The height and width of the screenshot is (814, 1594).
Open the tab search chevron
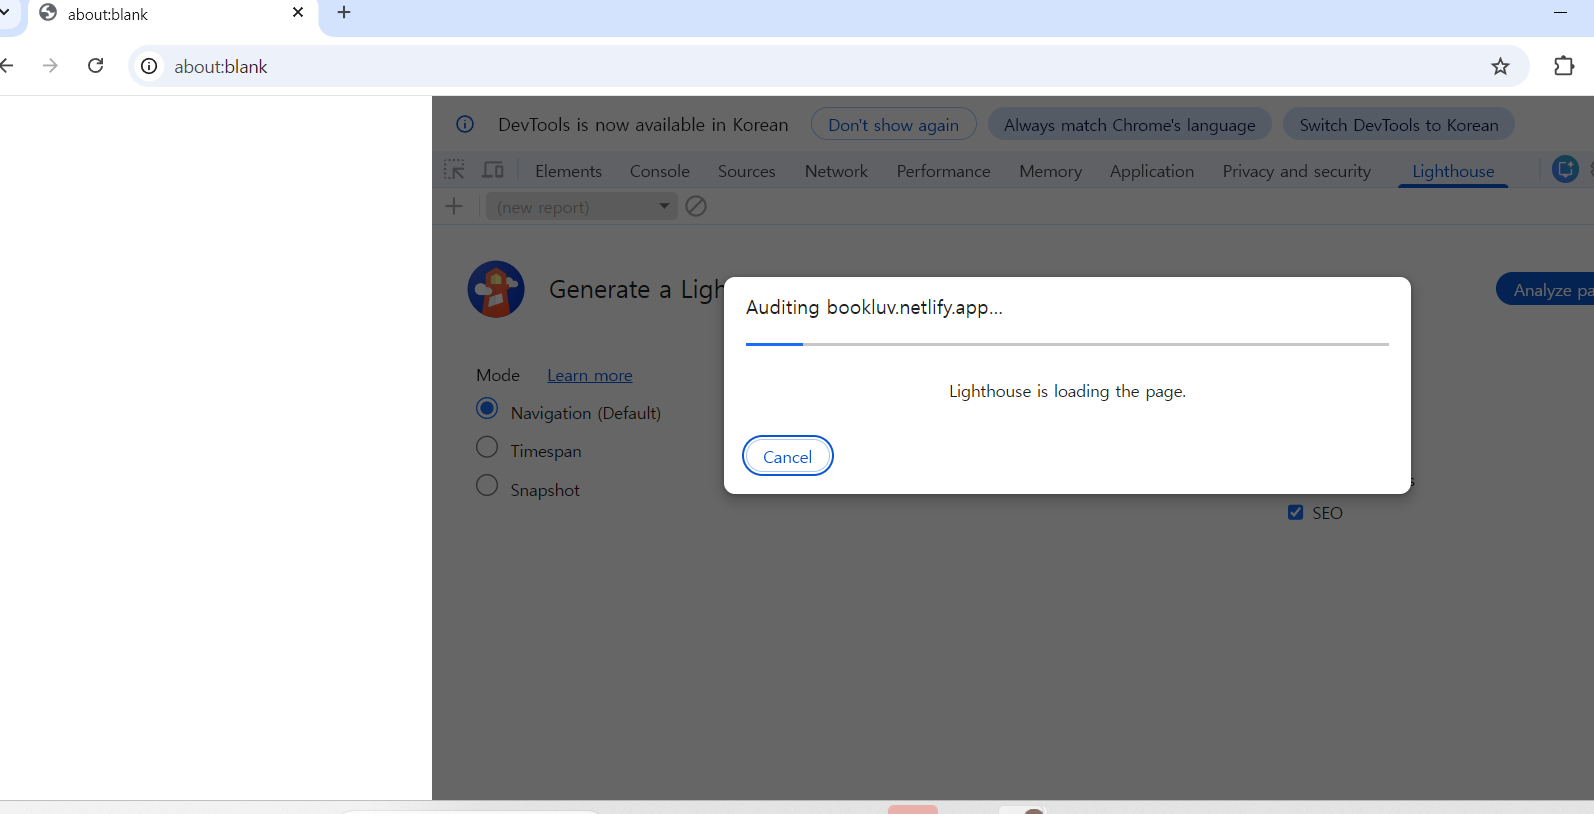[4, 13]
